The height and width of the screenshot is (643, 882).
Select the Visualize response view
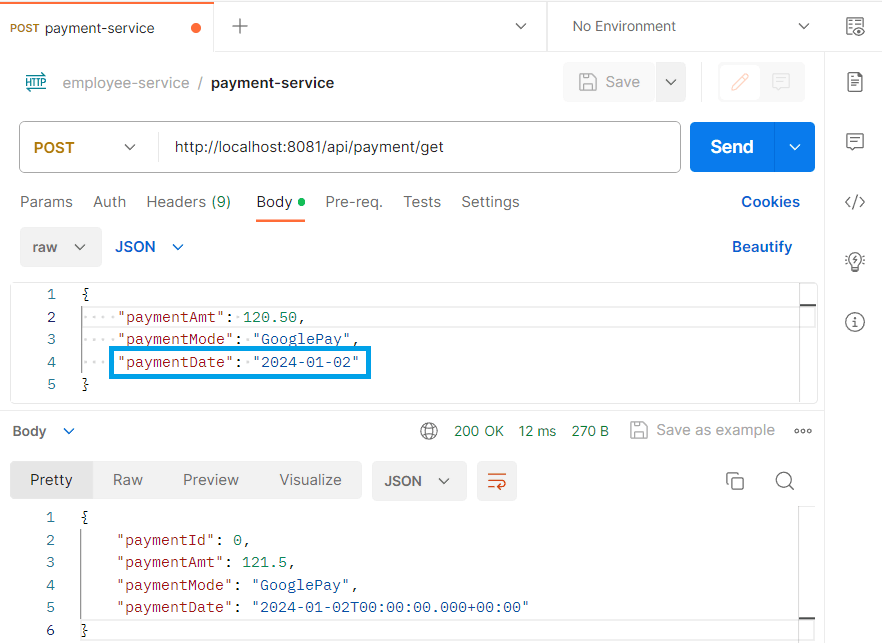[310, 480]
